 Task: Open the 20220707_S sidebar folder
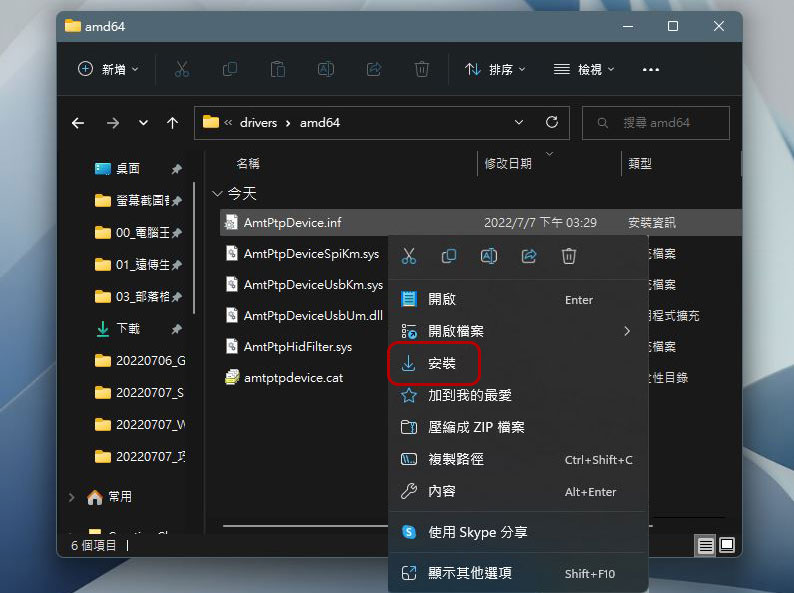tap(139, 392)
